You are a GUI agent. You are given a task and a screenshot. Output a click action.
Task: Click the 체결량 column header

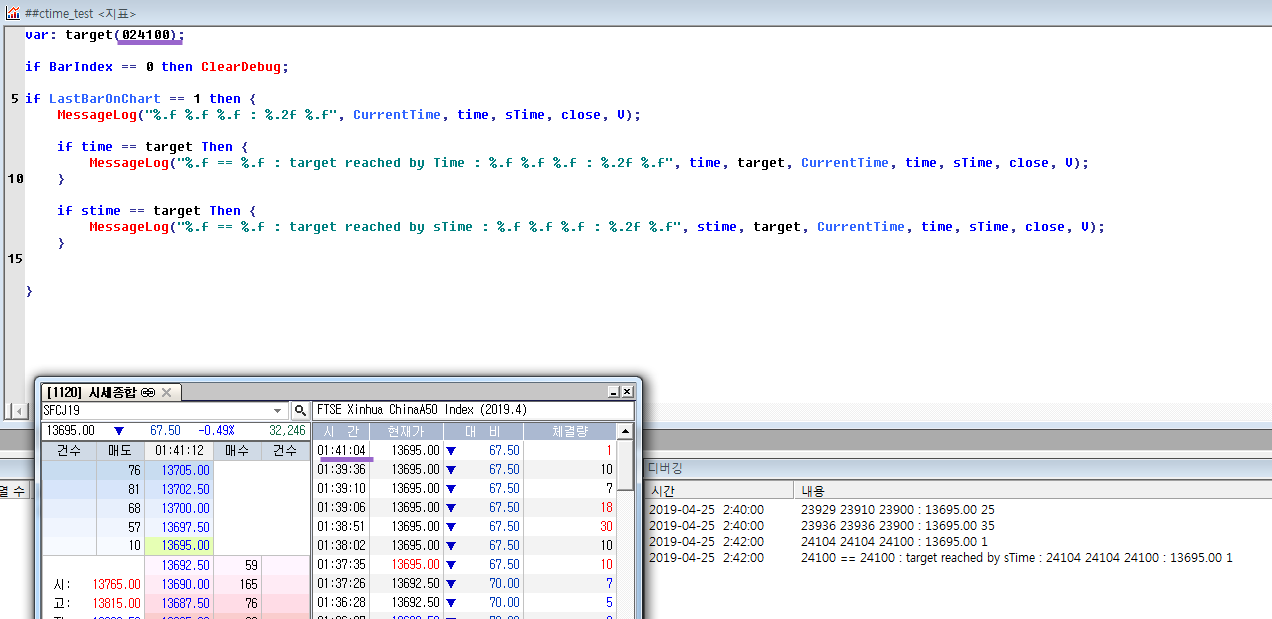tap(570, 431)
